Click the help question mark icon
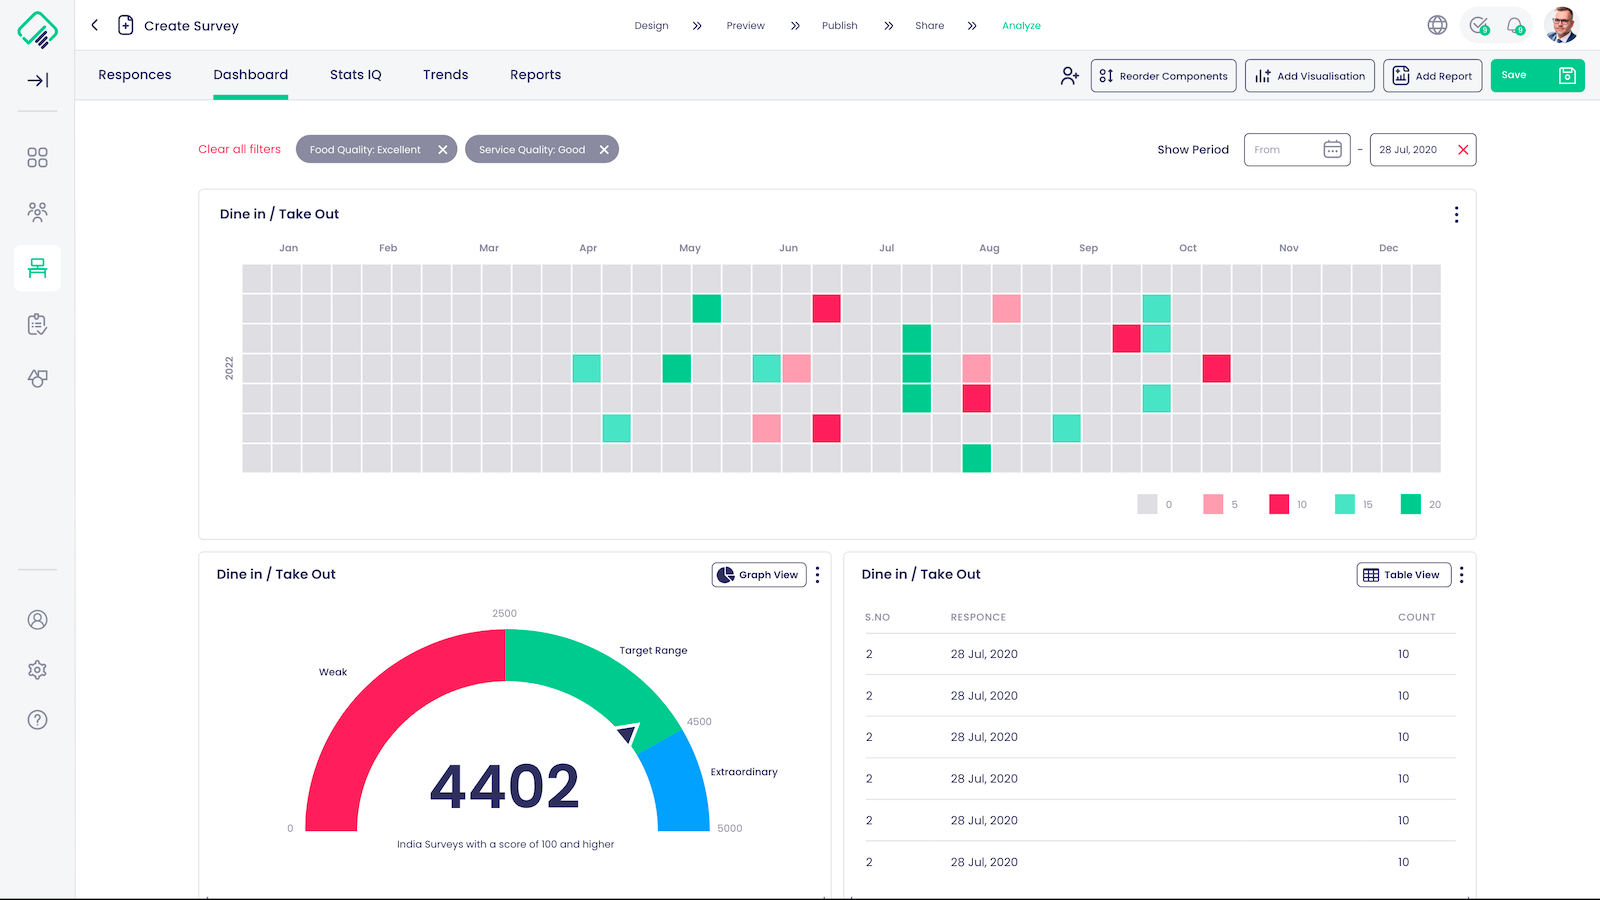The image size is (1600, 900). click(x=38, y=720)
